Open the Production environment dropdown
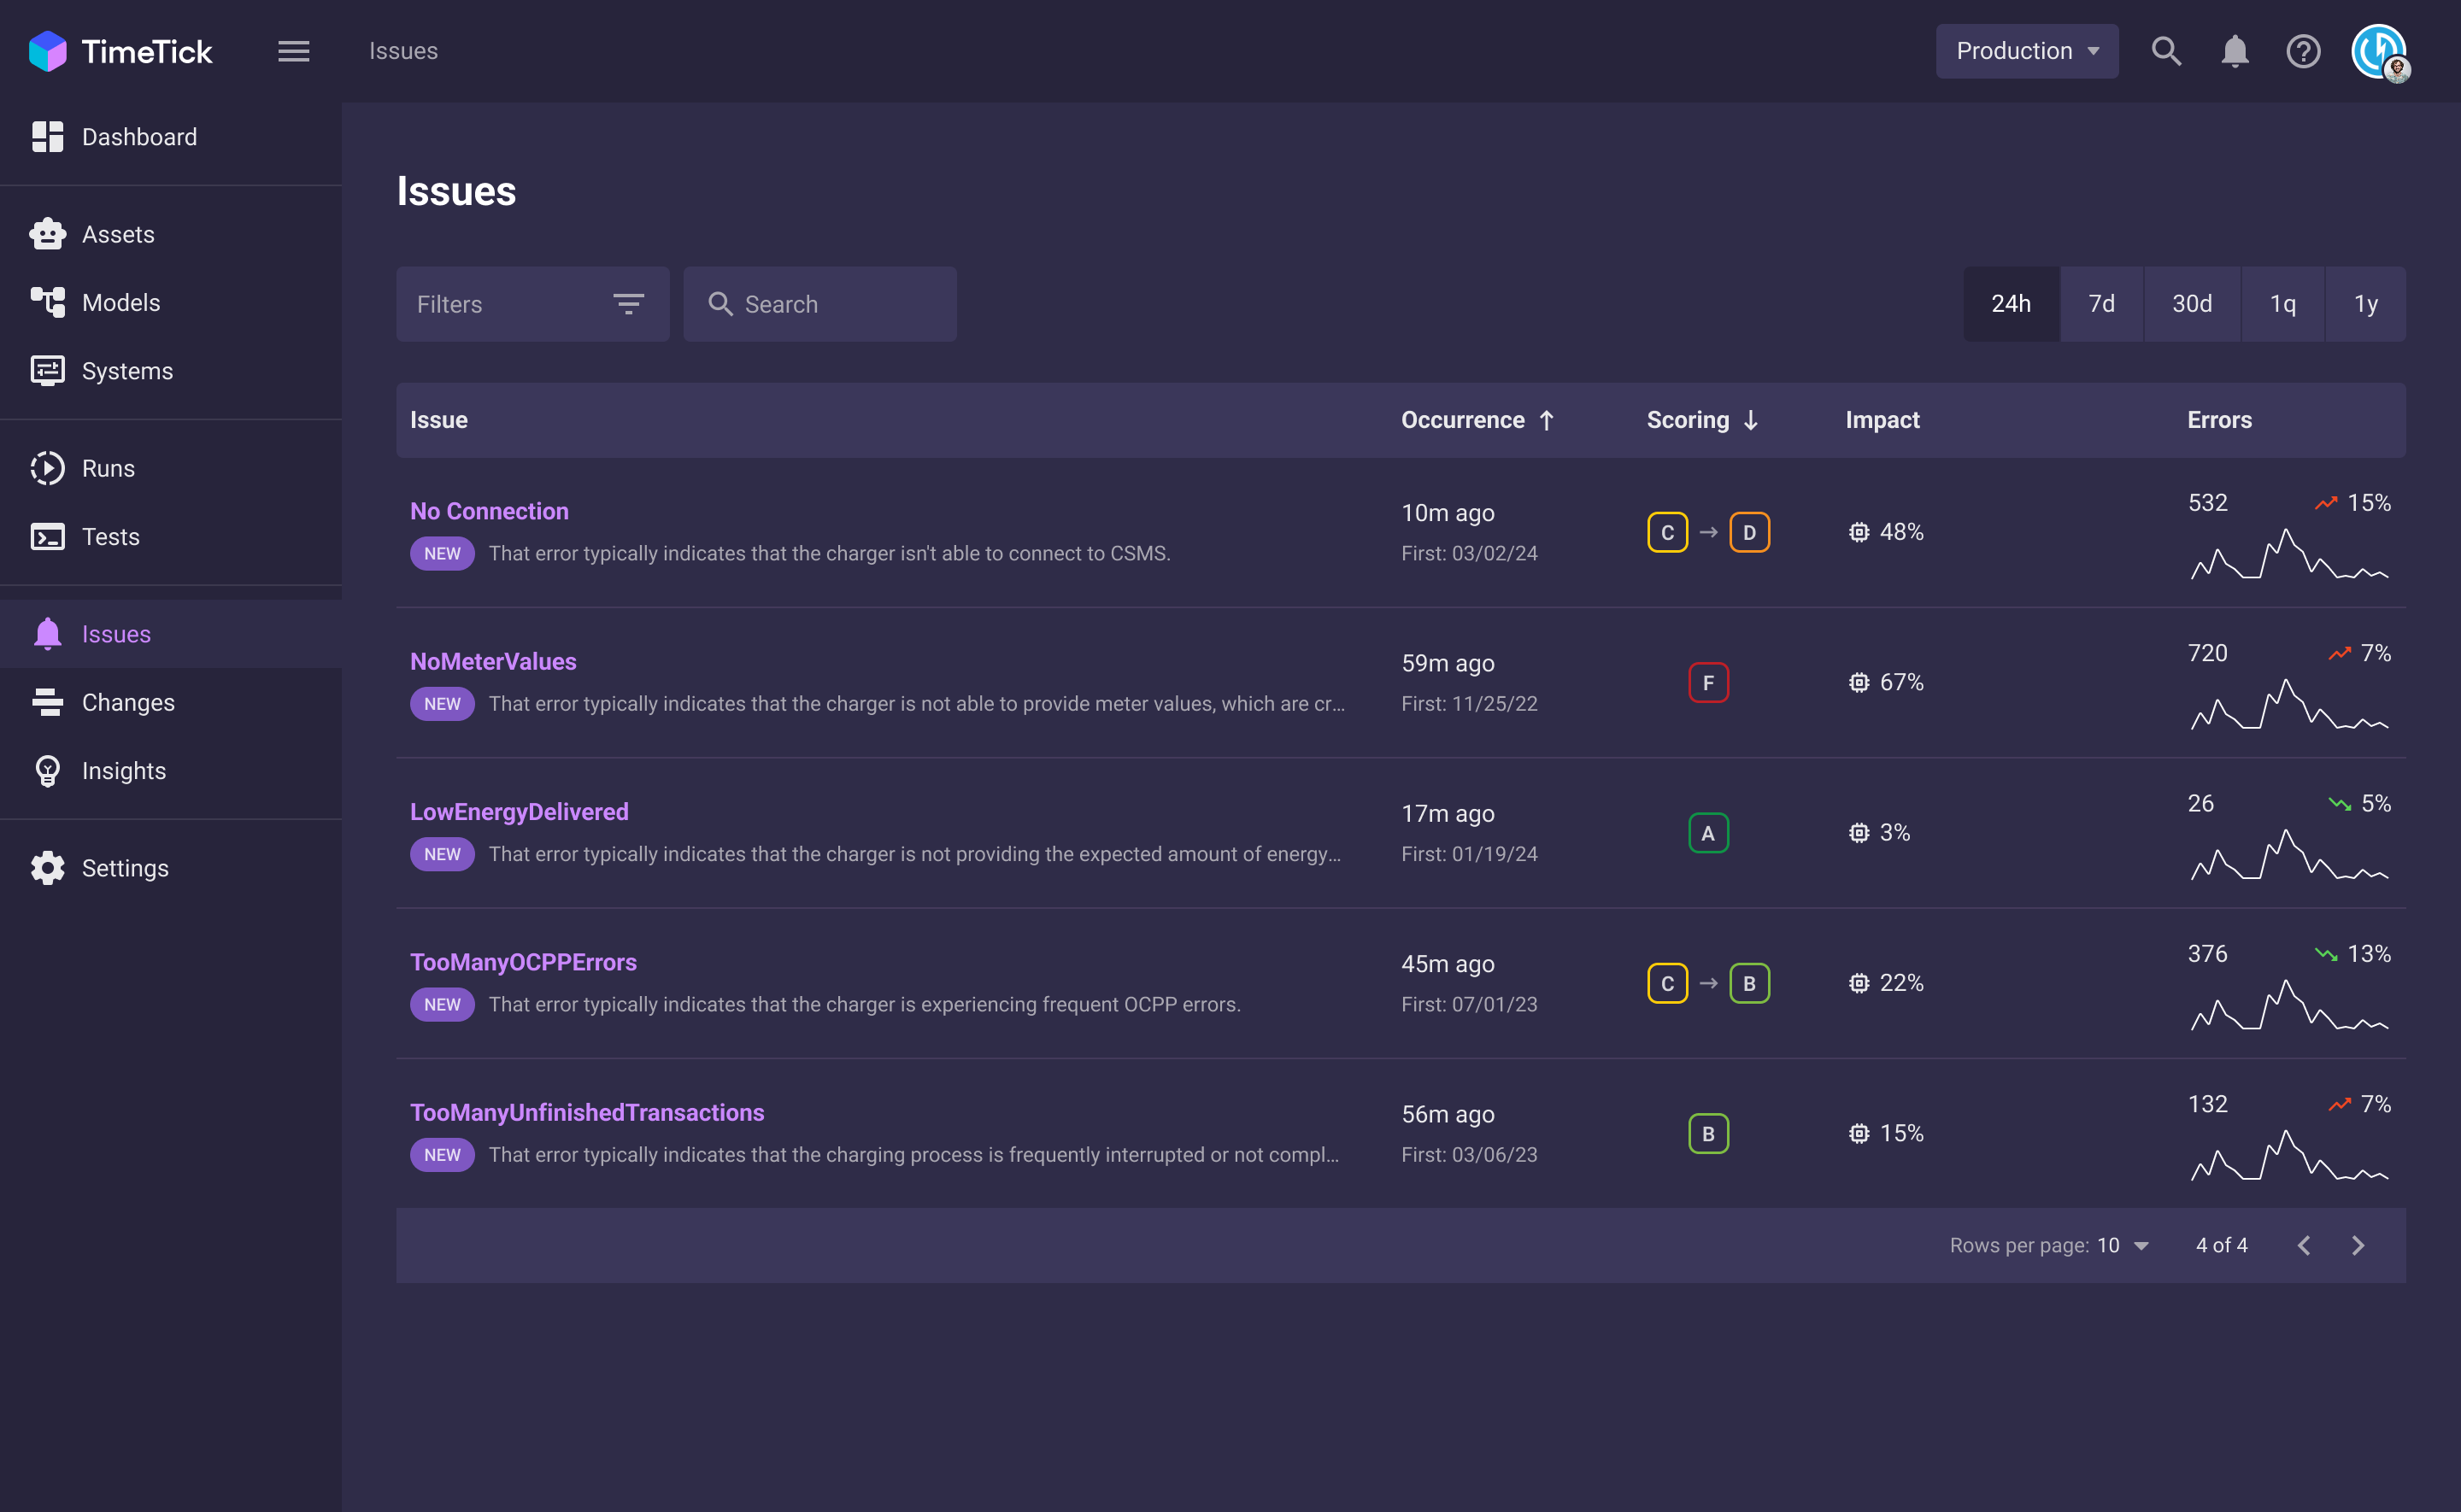2461x1512 pixels. tap(2026, 51)
